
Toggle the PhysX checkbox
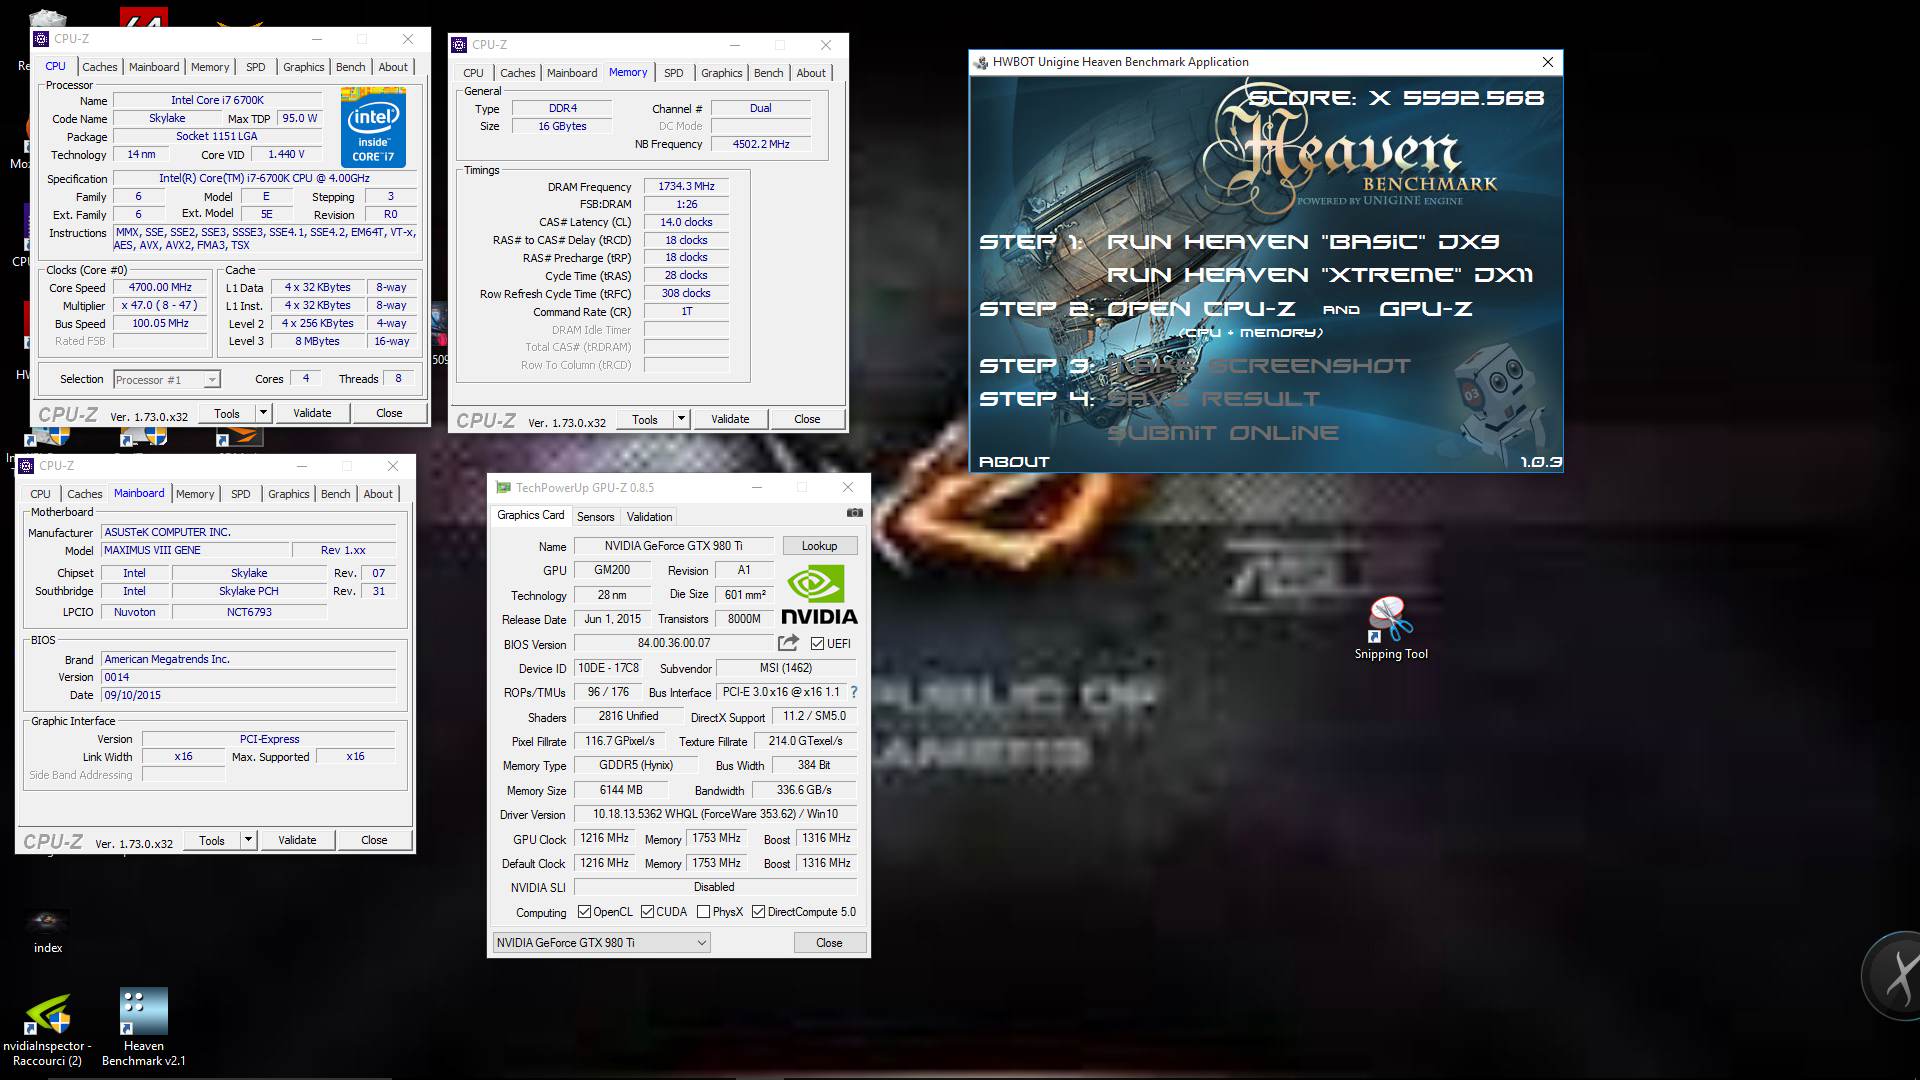(x=704, y=912)
